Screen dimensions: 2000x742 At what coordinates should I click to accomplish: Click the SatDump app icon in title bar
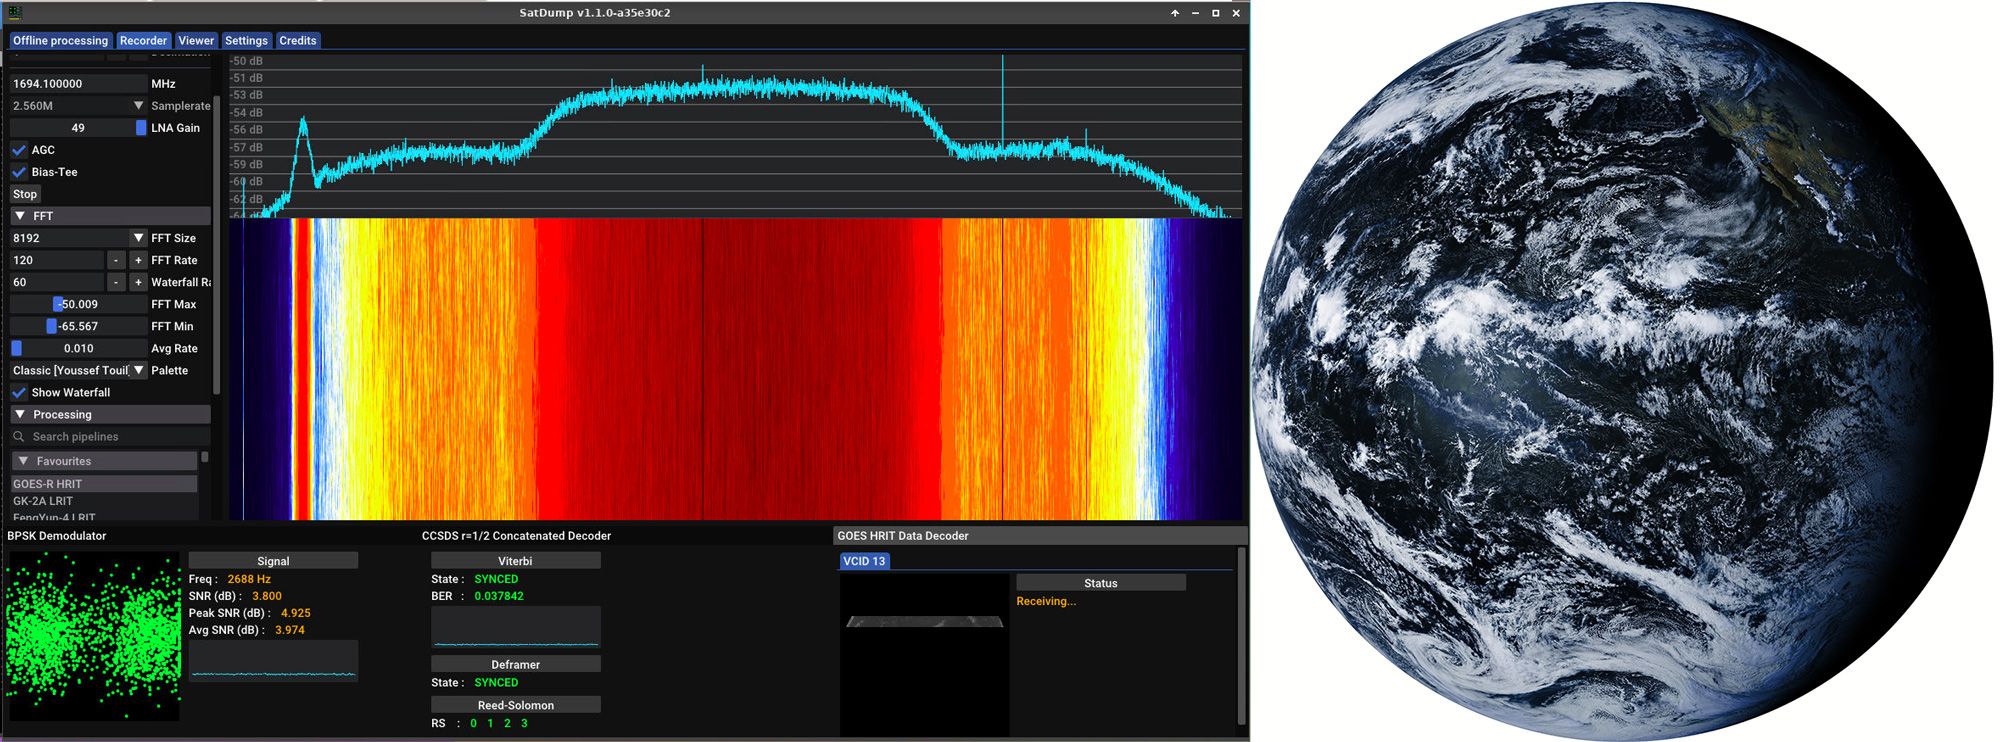[x=15, y=13]
